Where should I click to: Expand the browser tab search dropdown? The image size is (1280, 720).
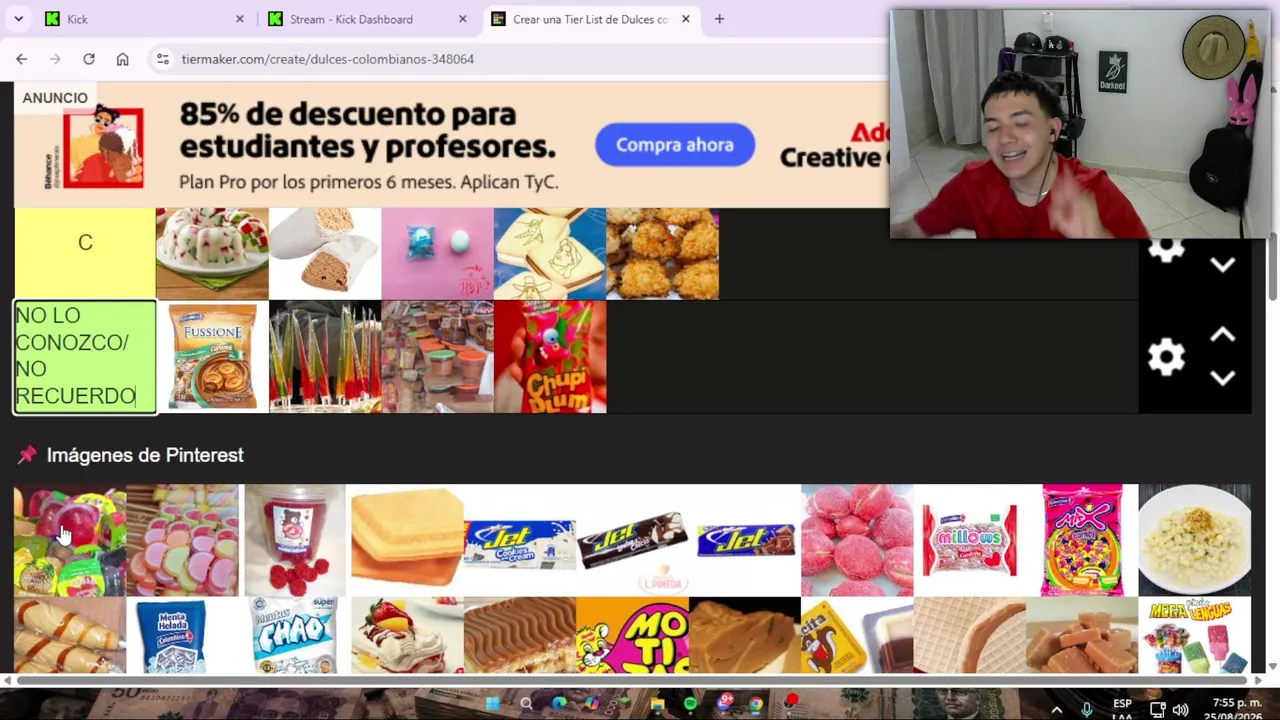[x=18, y=19]
